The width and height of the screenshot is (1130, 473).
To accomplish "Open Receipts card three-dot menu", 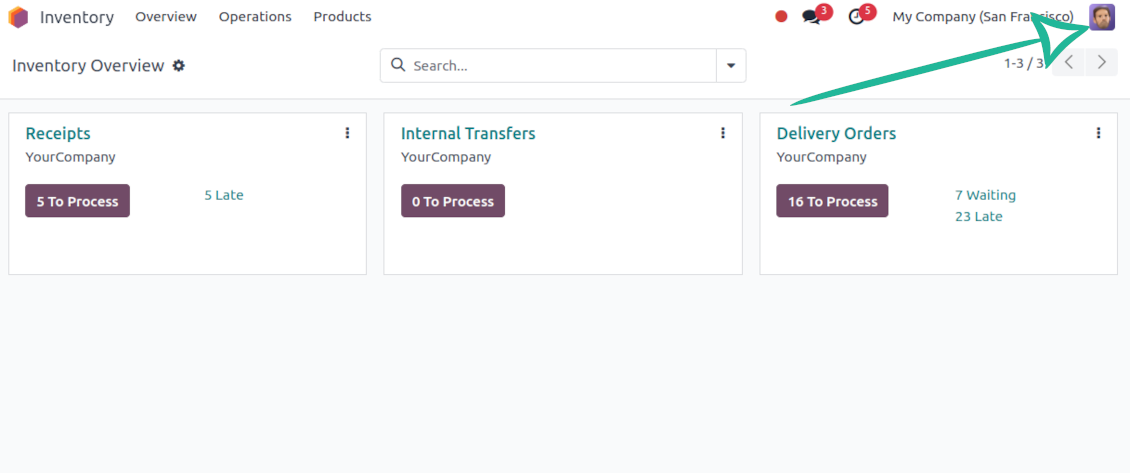I will tap(347, 133).
